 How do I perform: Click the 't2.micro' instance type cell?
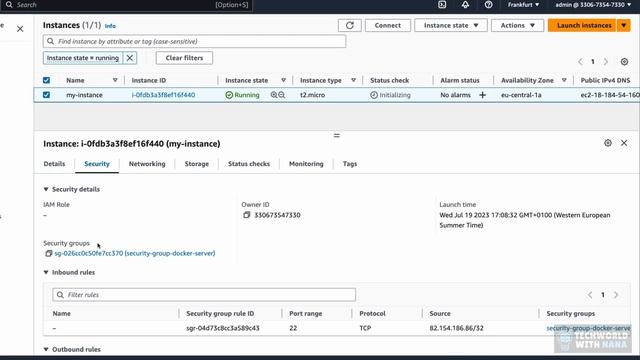(x=313, y=95)
